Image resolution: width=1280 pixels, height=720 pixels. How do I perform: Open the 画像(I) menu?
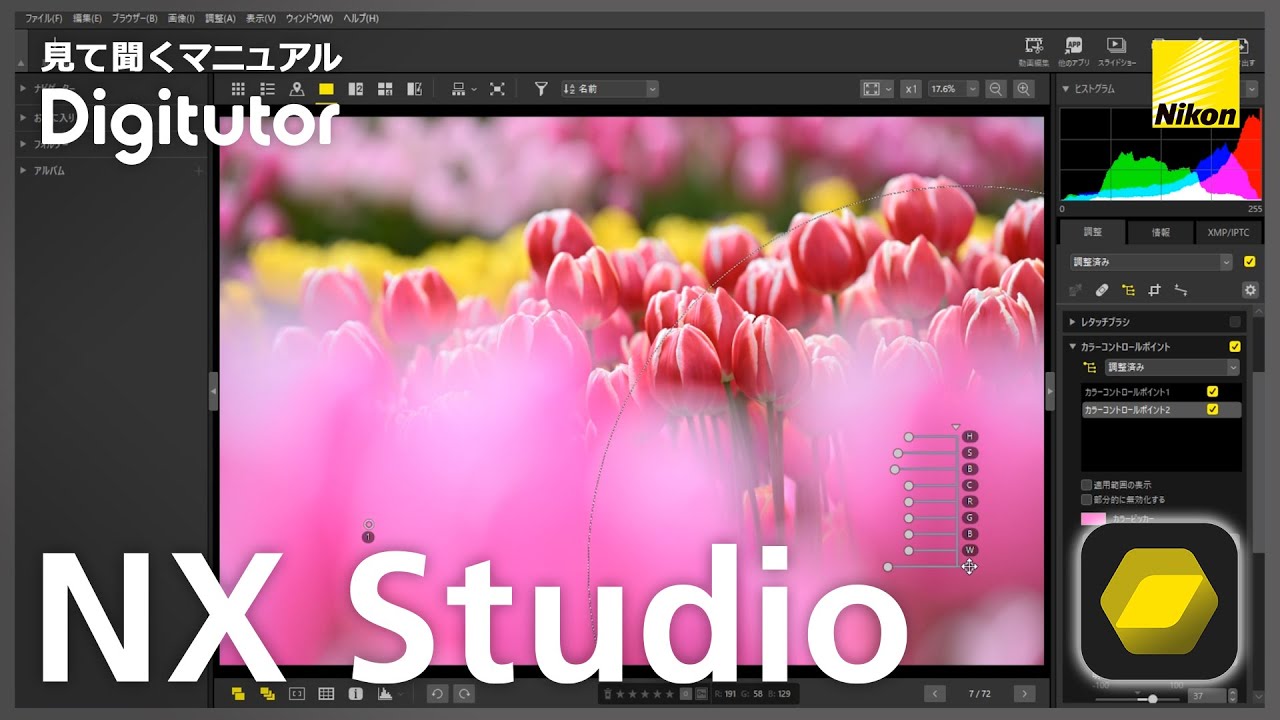tap(181, 18)
